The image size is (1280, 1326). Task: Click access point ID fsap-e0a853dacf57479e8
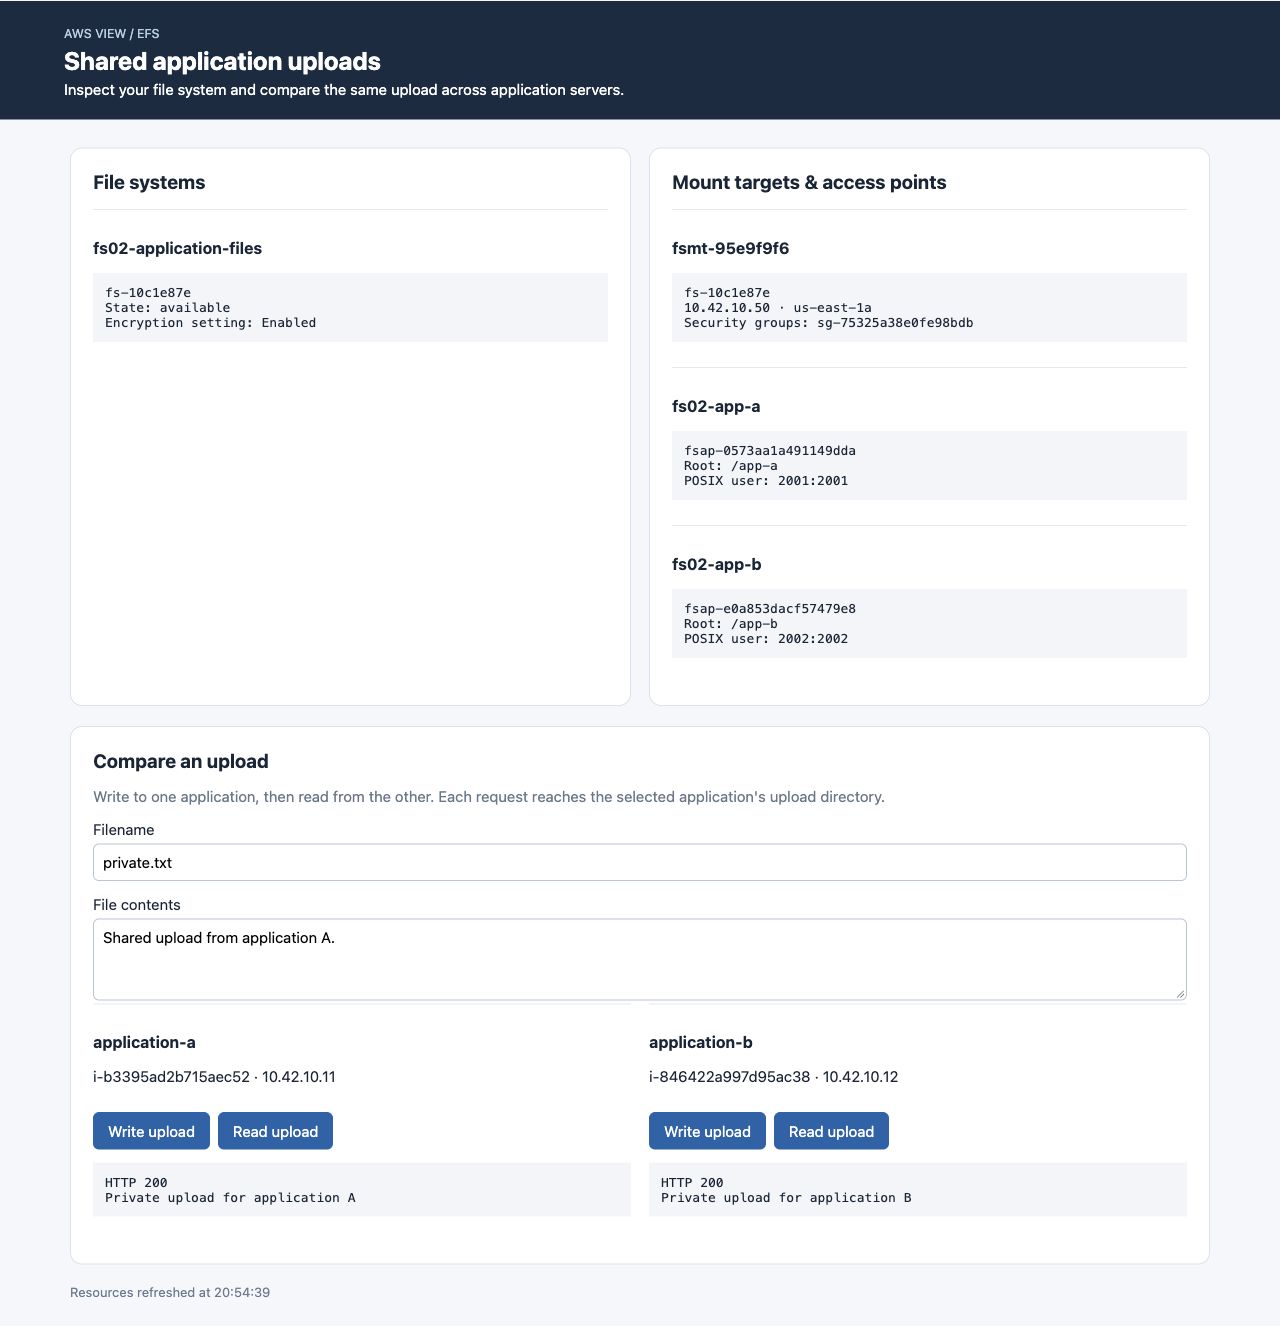click(770, 609)
